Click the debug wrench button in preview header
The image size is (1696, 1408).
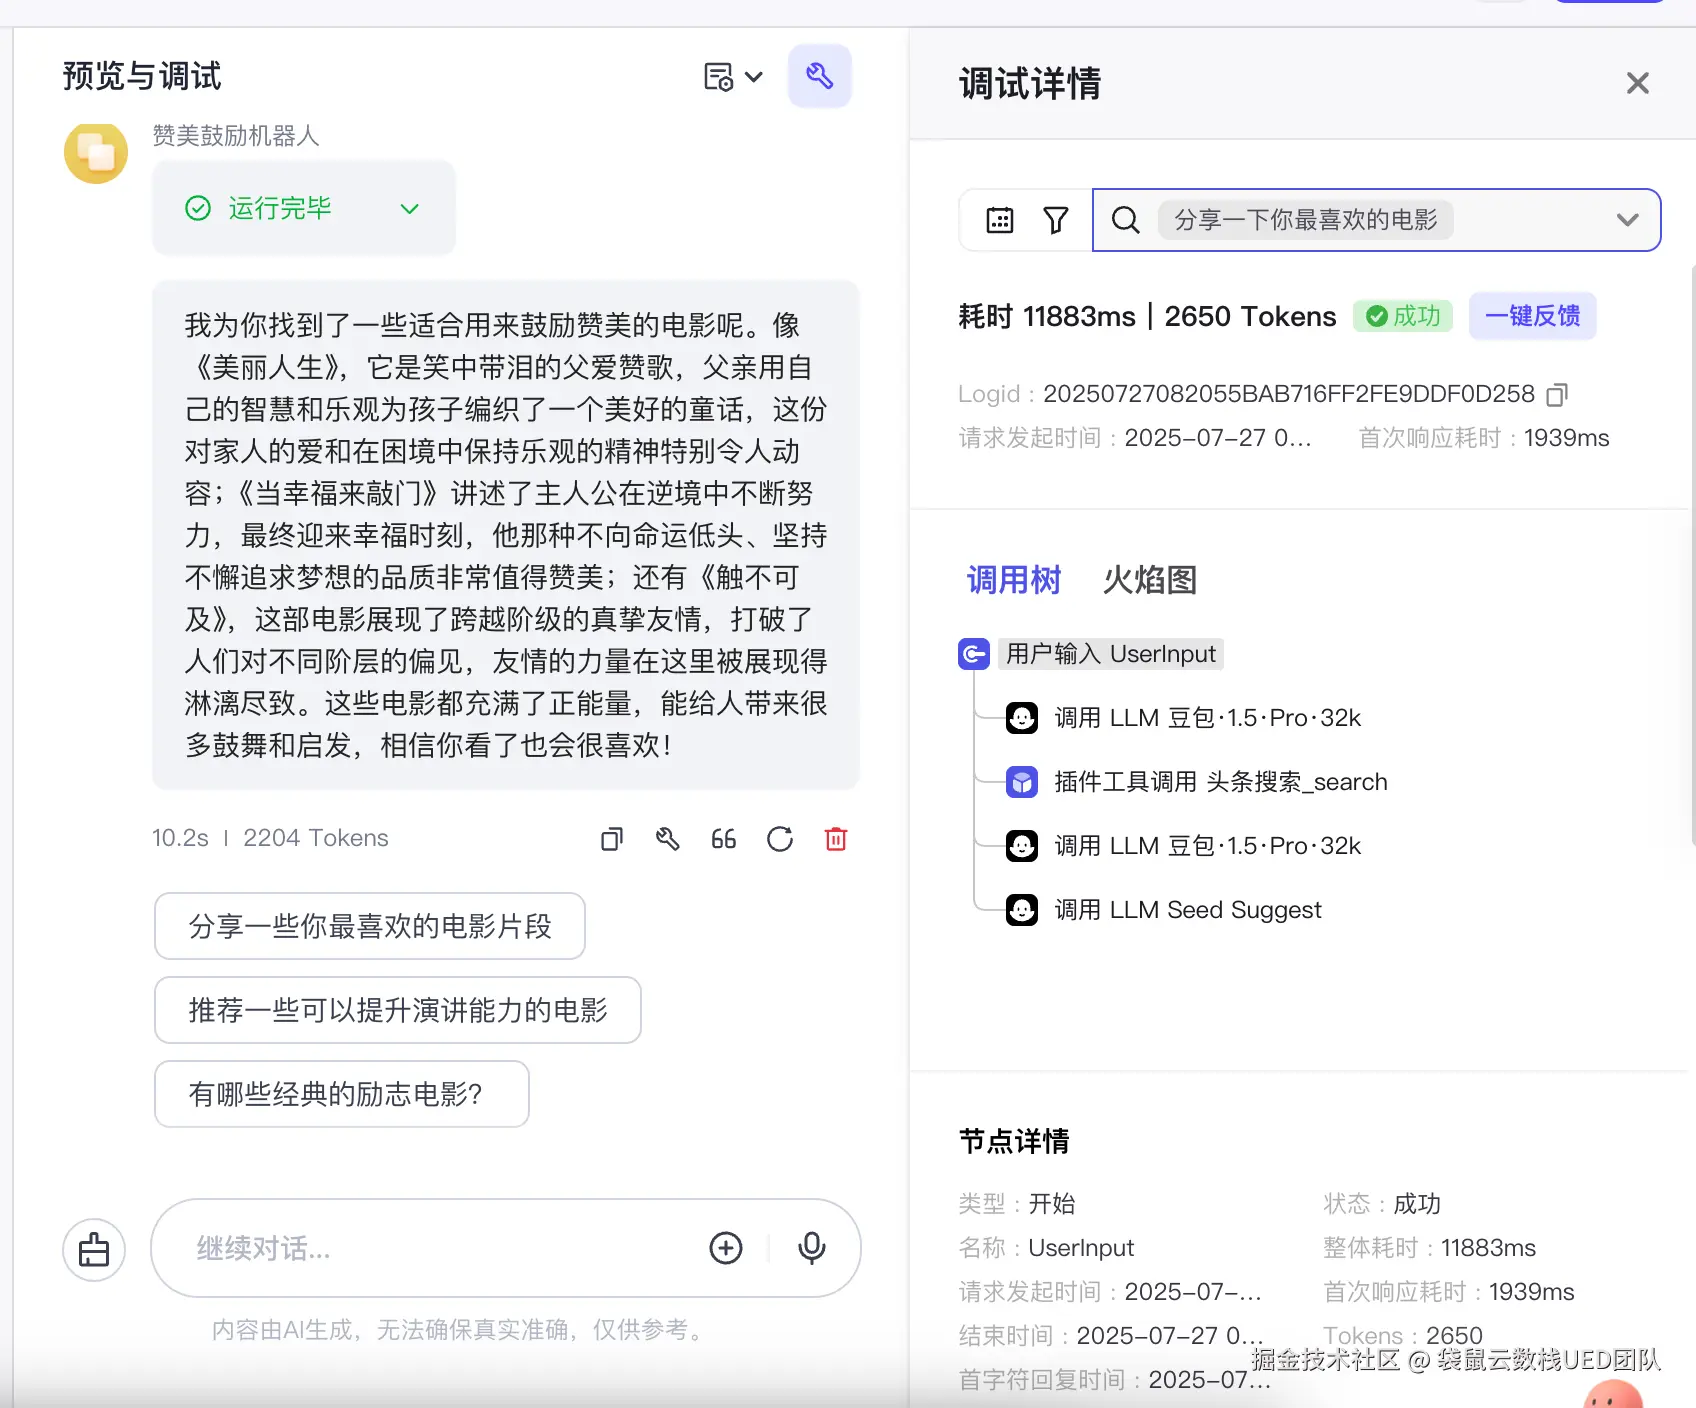819,76
